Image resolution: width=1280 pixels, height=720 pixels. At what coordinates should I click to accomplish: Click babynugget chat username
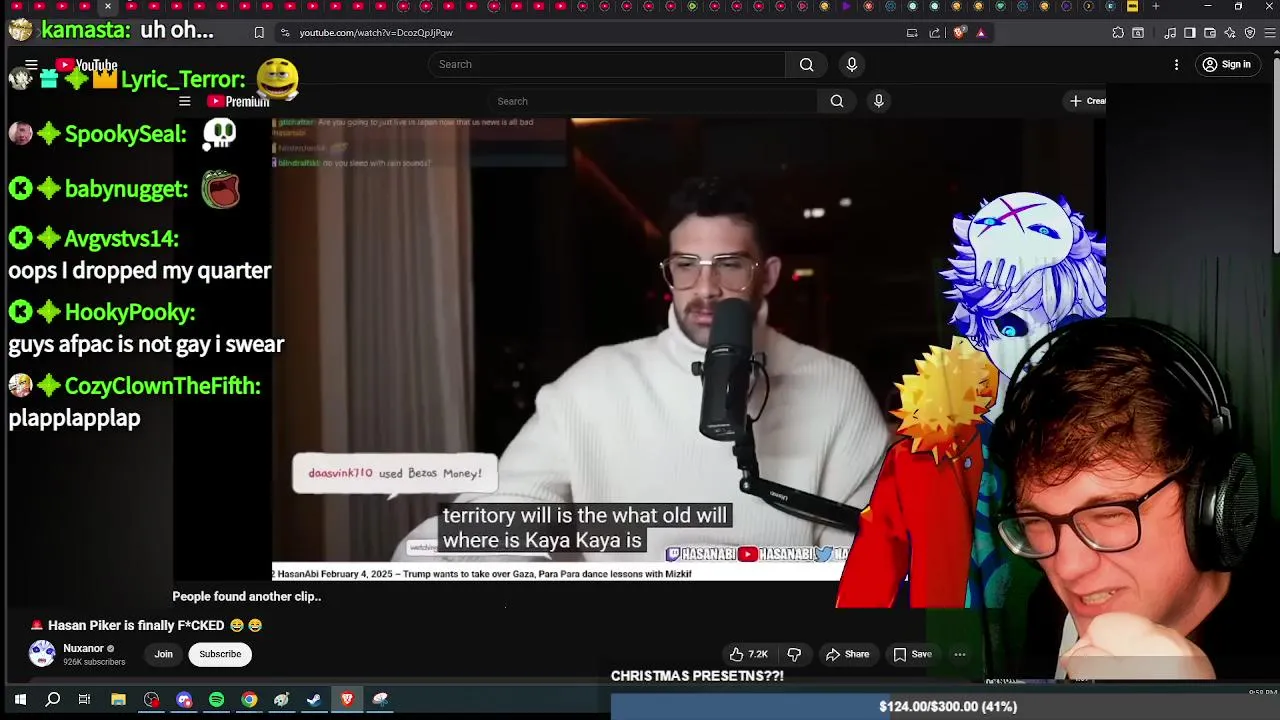pos(126,189)
